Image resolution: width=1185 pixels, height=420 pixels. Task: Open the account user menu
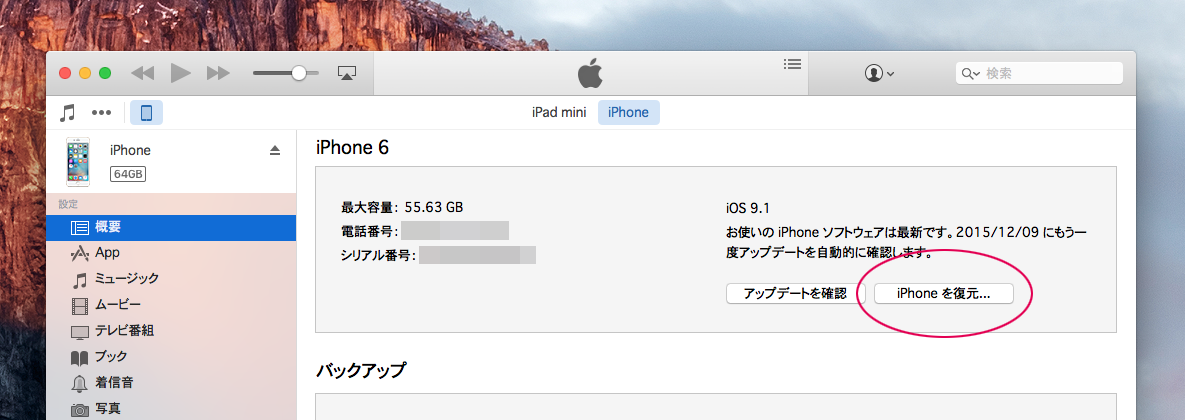880,73
